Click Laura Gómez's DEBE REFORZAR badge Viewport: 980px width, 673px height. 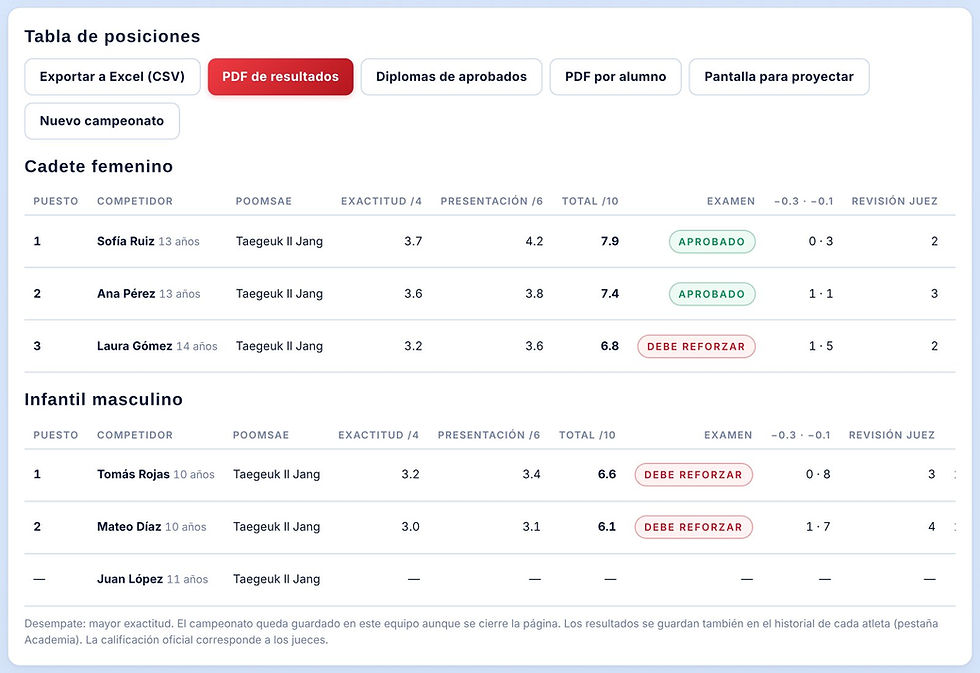[x=696, y=347]
